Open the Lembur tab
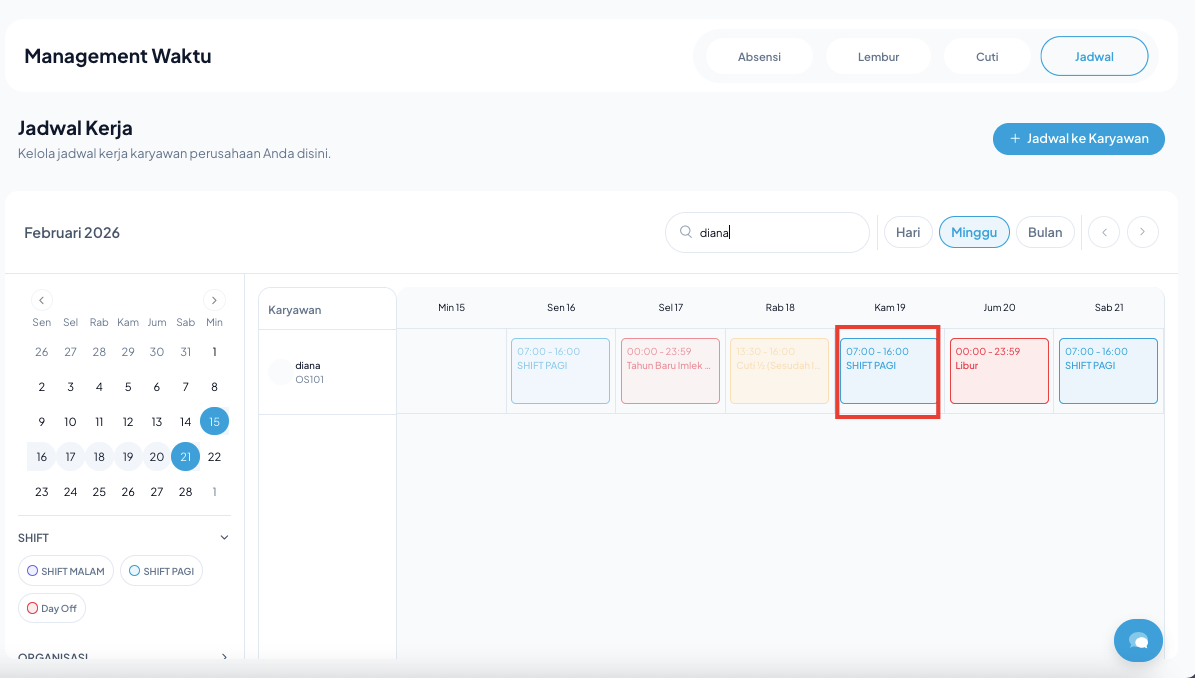Viewport: 1195px width, 678px height. point(878,56)
